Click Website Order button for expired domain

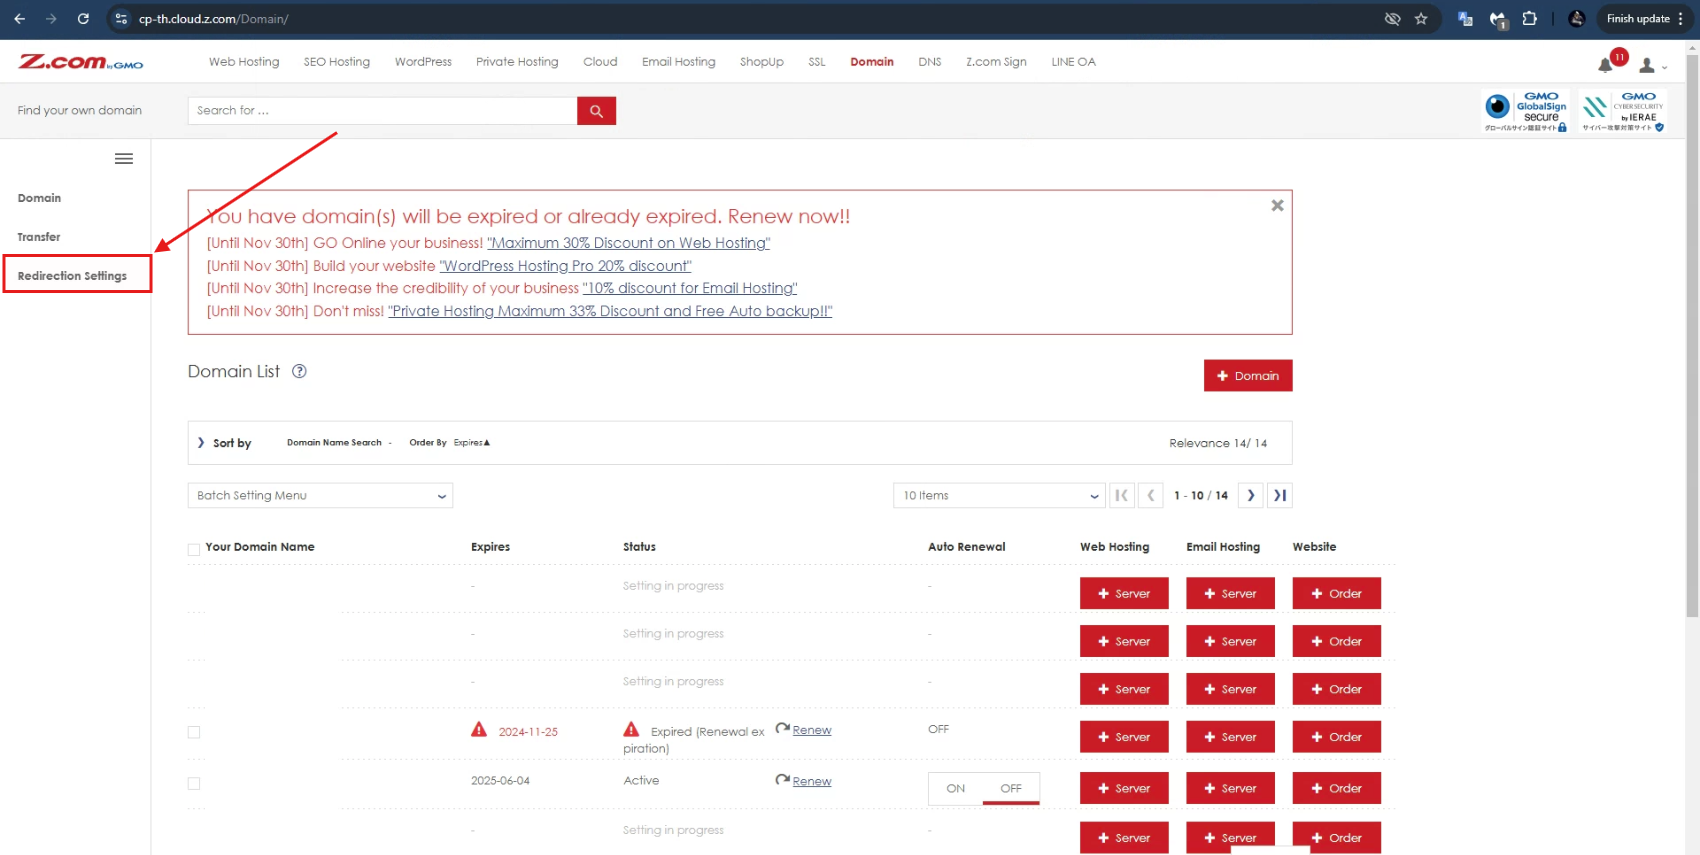coord(1336,737)
